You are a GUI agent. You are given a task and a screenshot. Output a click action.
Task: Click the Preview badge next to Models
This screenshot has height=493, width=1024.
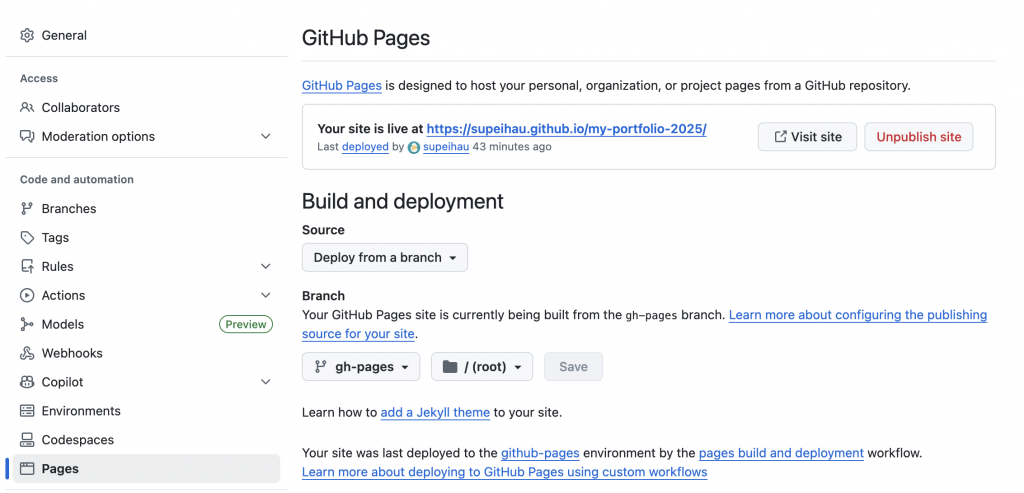click(x=246, y=325)
